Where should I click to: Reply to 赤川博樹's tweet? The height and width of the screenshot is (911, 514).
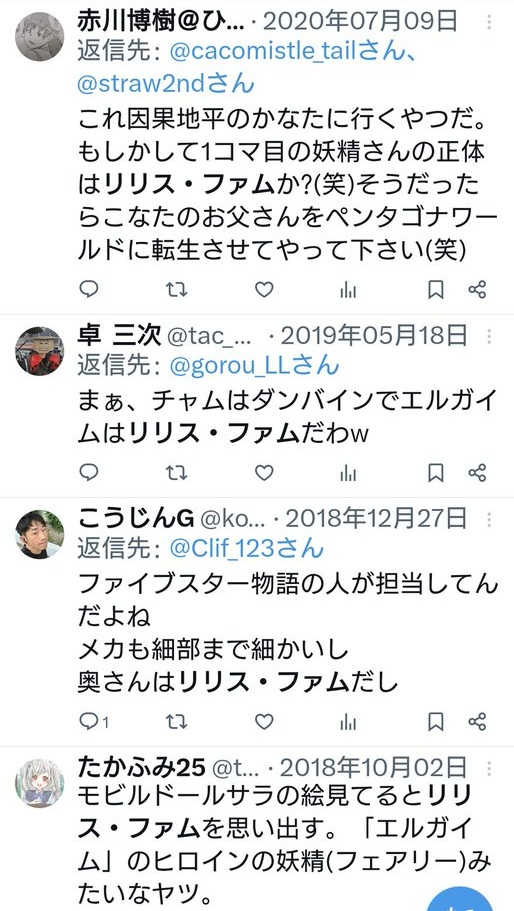click(89, 289)
